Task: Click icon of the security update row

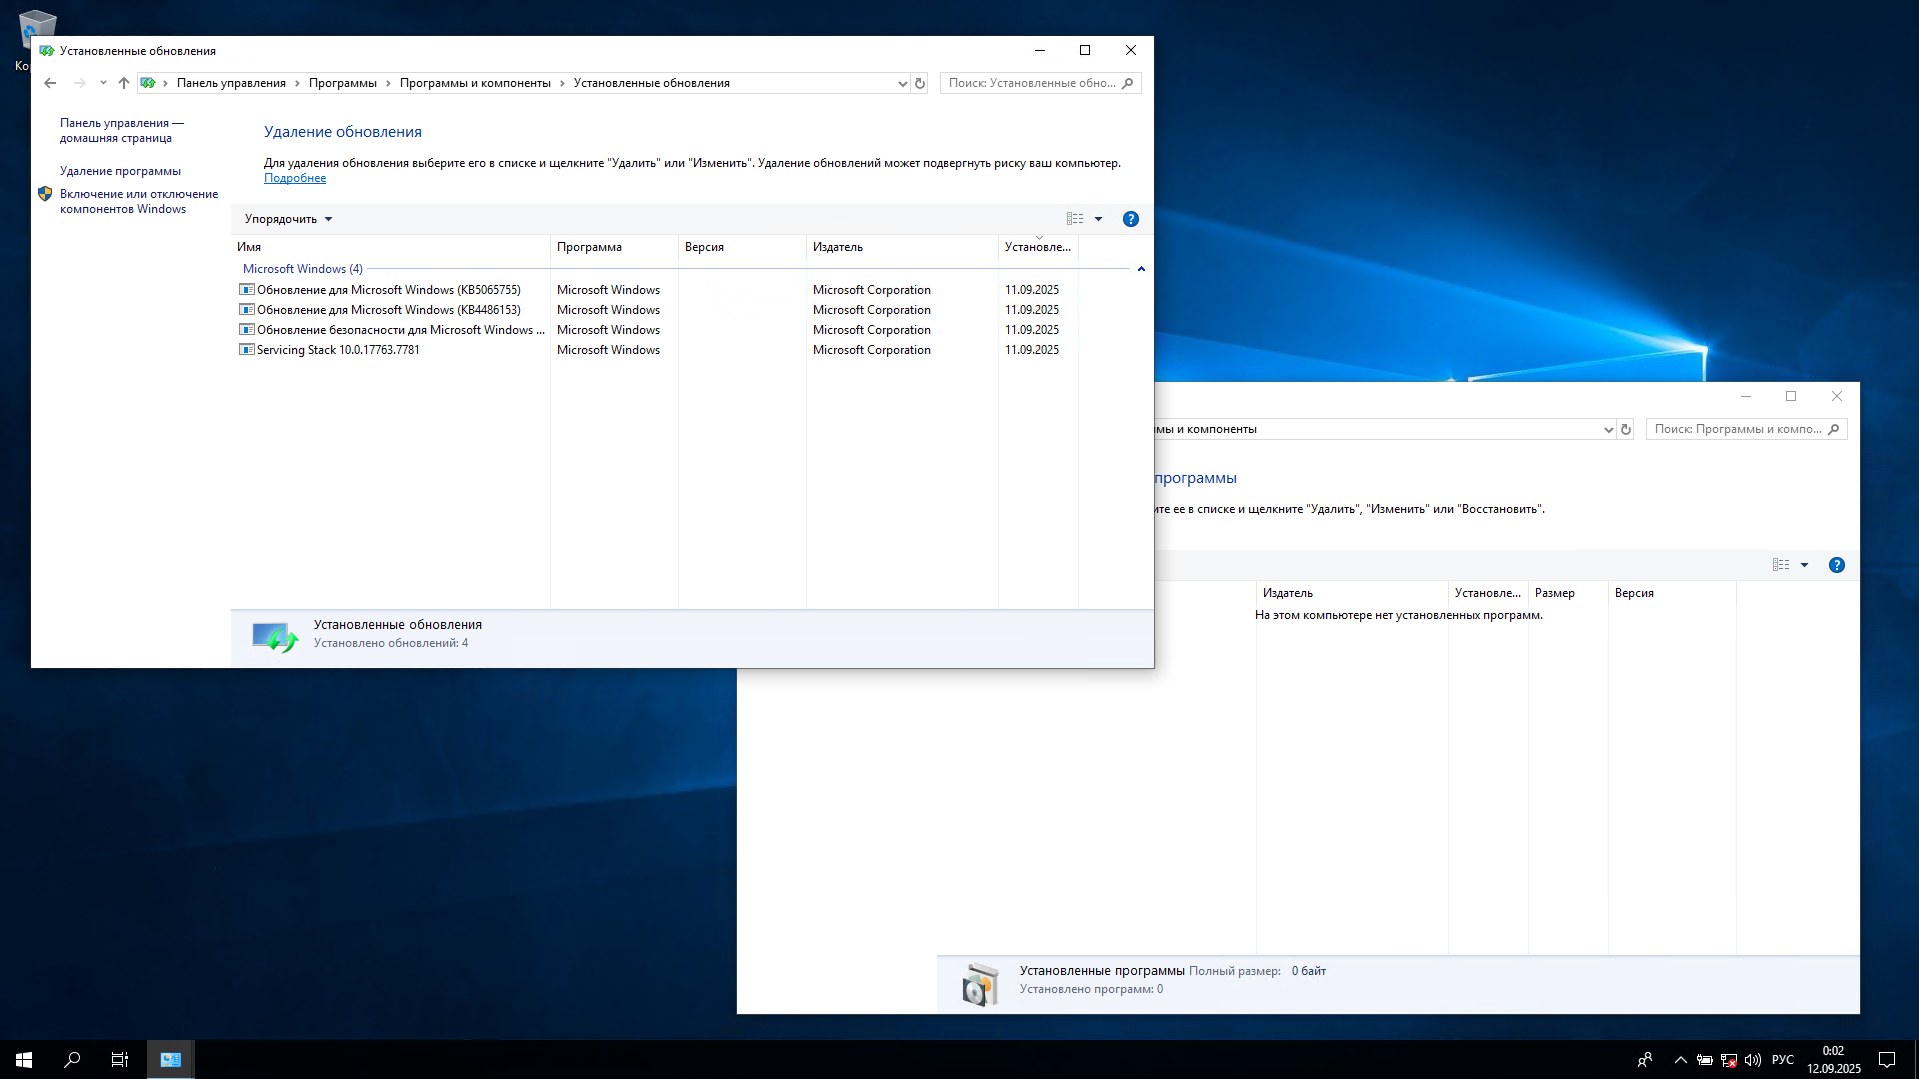Action: [x=246, y=330]
